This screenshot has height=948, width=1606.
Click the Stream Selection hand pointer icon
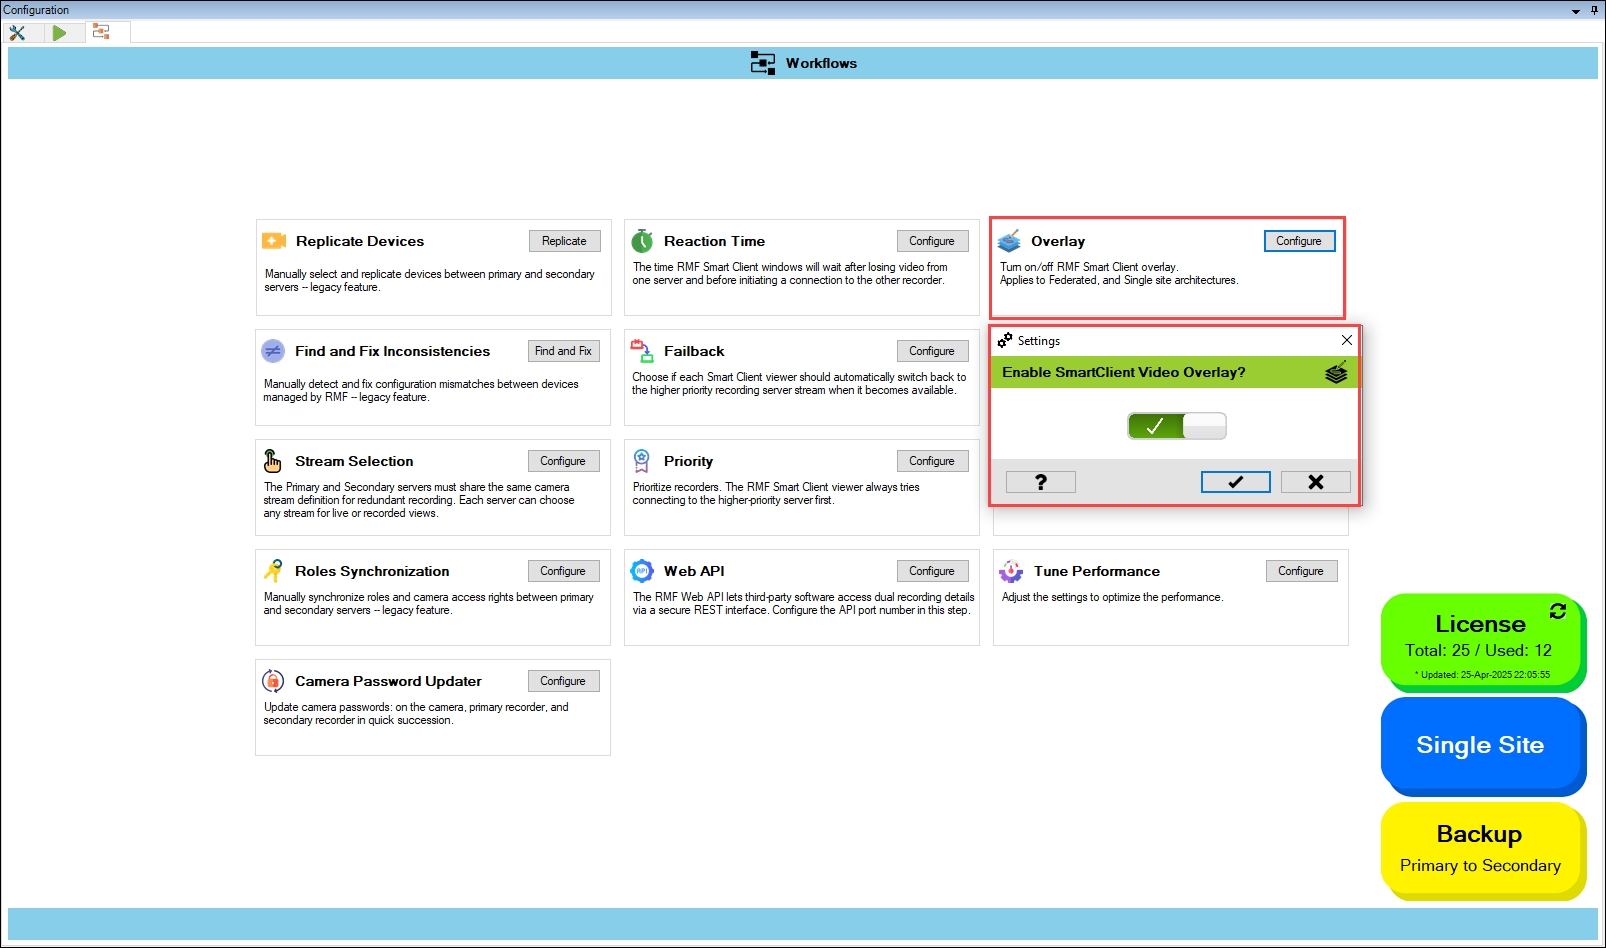pos(272,461)
